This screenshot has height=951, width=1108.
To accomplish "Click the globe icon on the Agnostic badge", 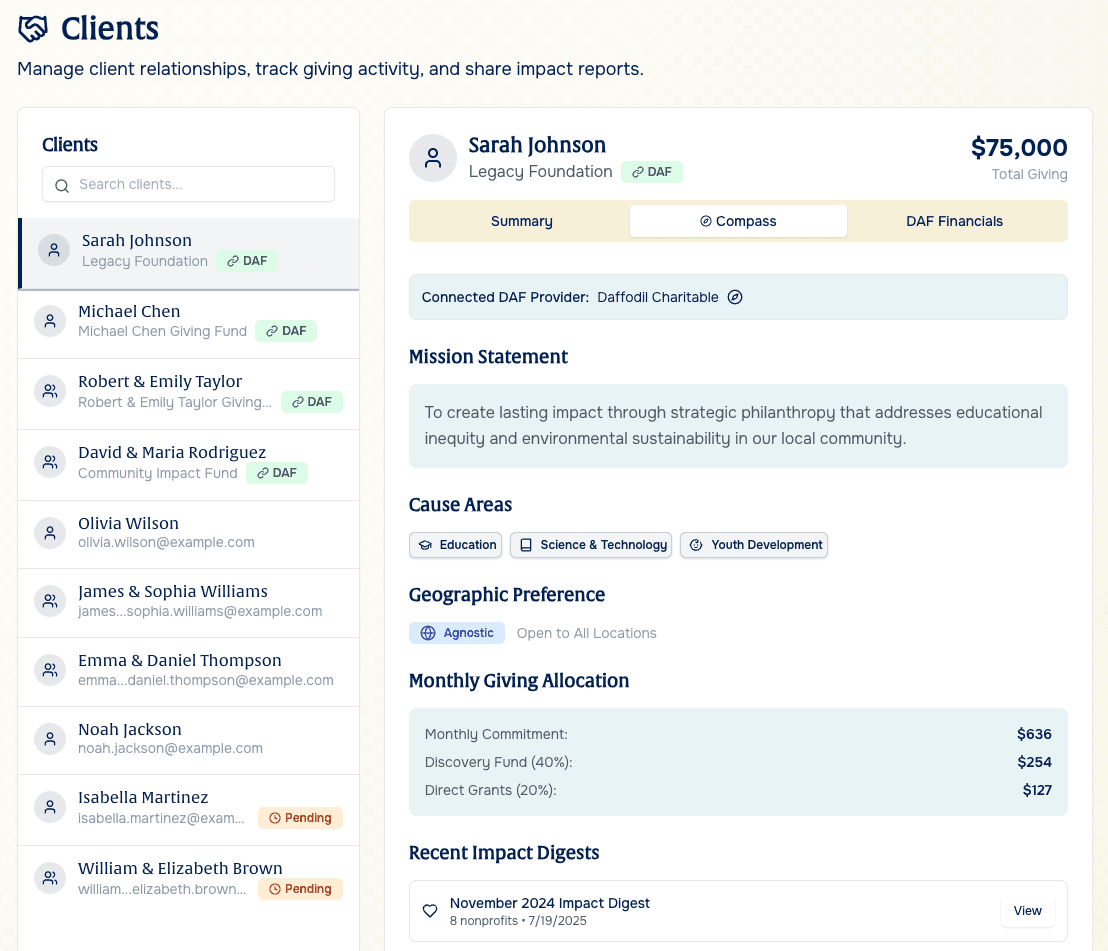I will (x=430, y=633).
